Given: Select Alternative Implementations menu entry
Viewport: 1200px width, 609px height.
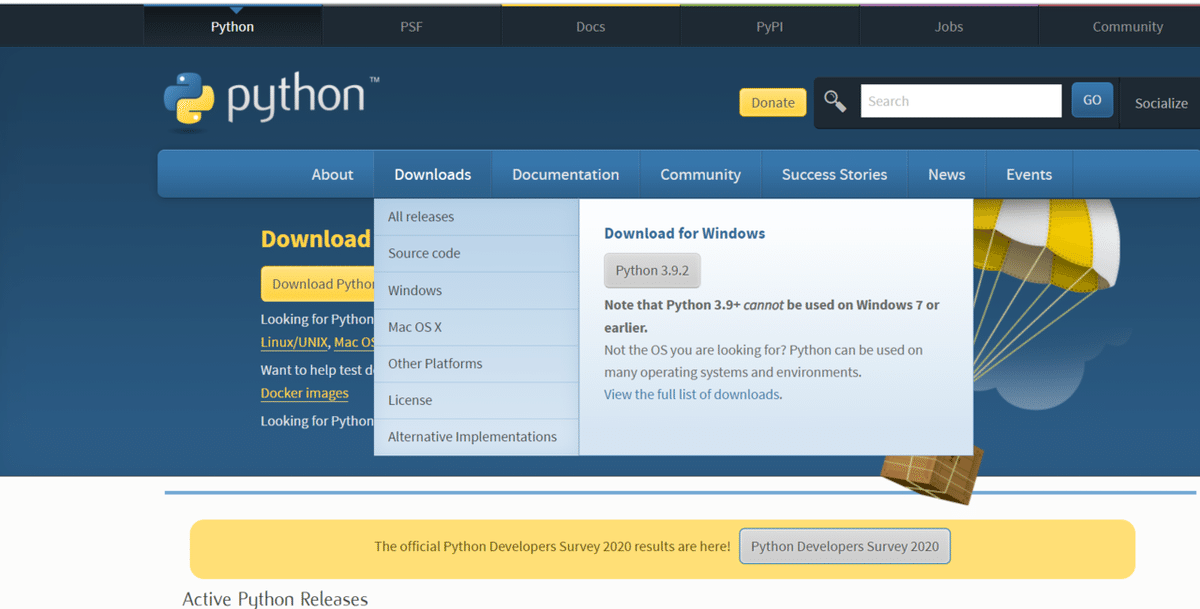Looking at the screenshot, I should [477, 437].
